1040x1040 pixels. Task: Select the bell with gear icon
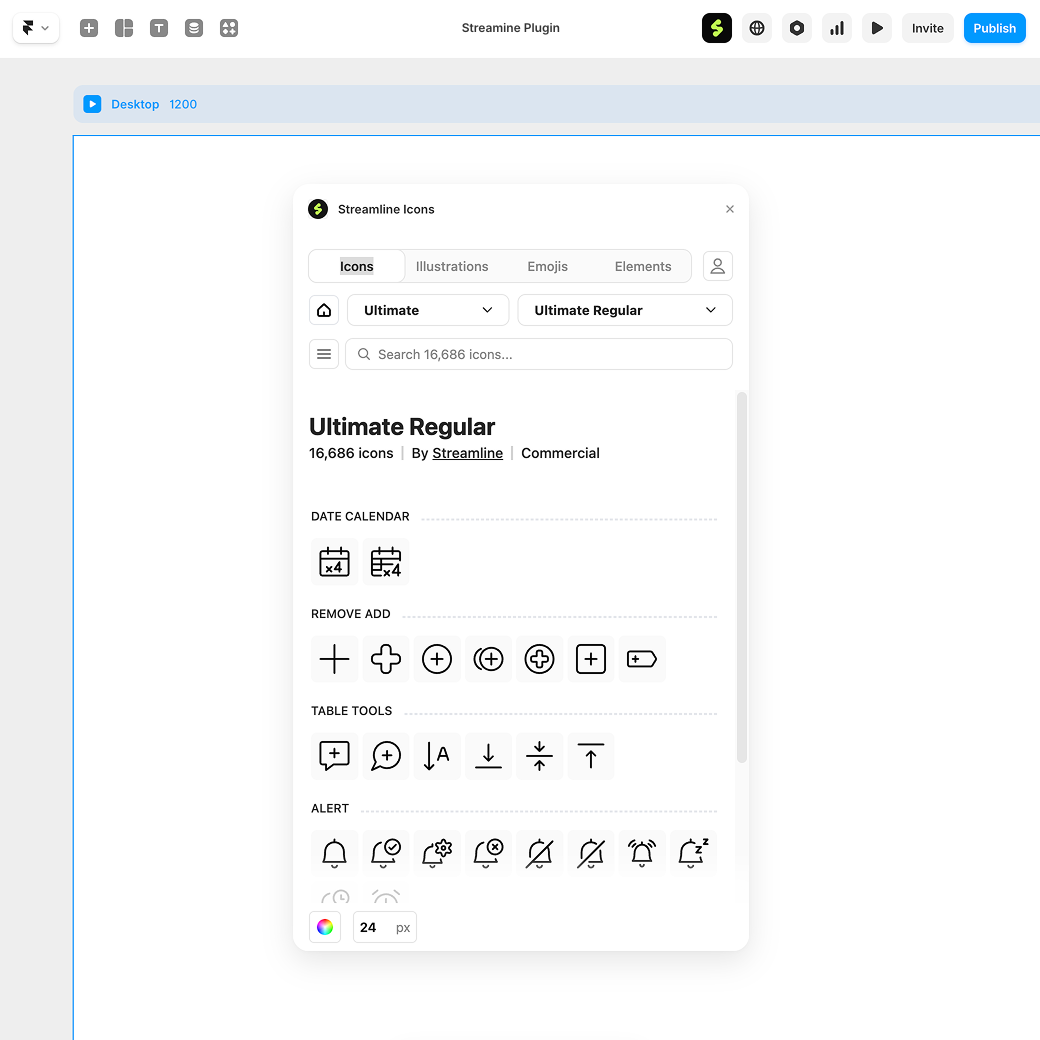click(x=437, y=854)
